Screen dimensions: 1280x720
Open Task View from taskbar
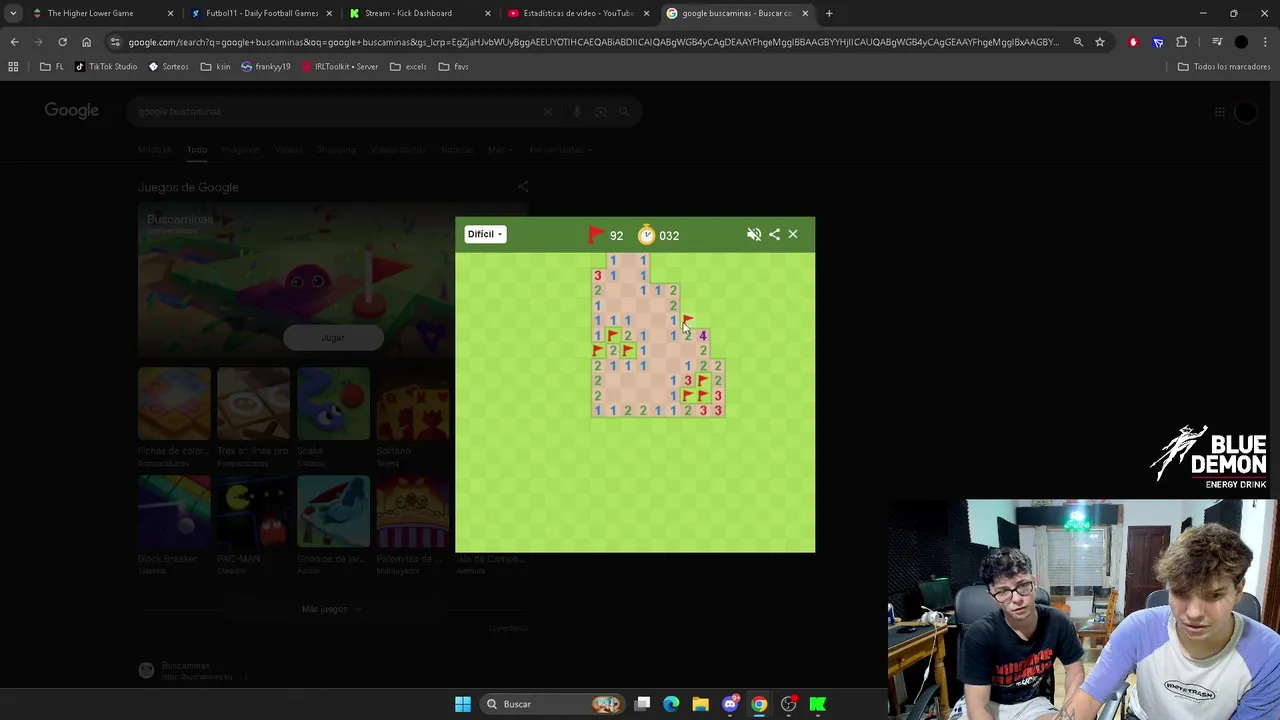pos(643,704)
